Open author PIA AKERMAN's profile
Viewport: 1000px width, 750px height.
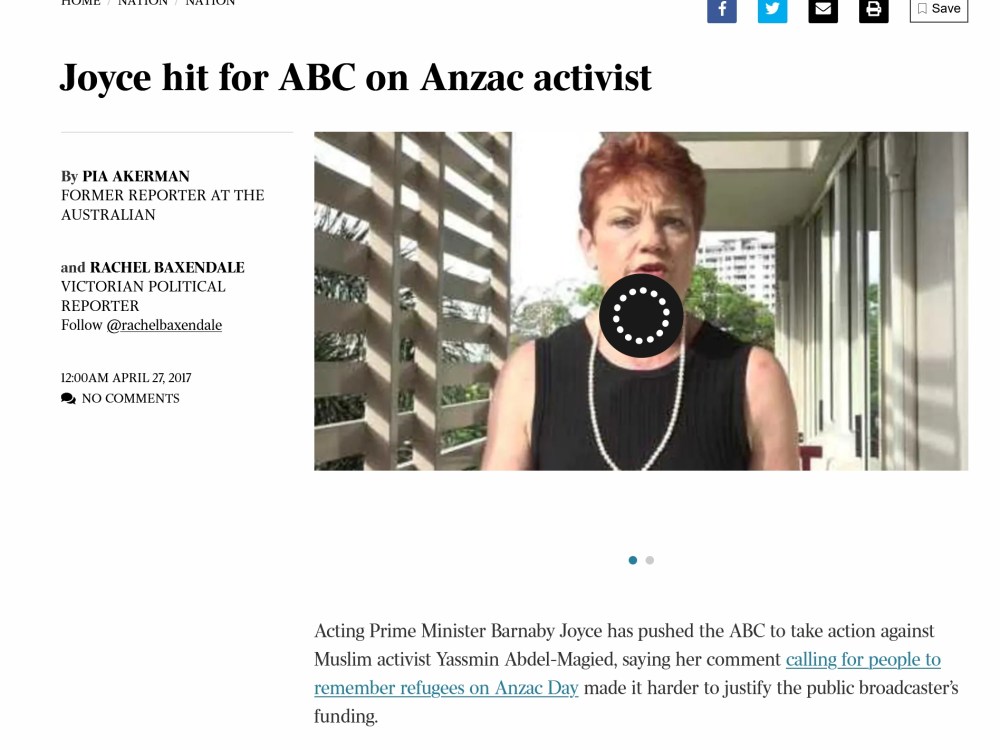136,176
